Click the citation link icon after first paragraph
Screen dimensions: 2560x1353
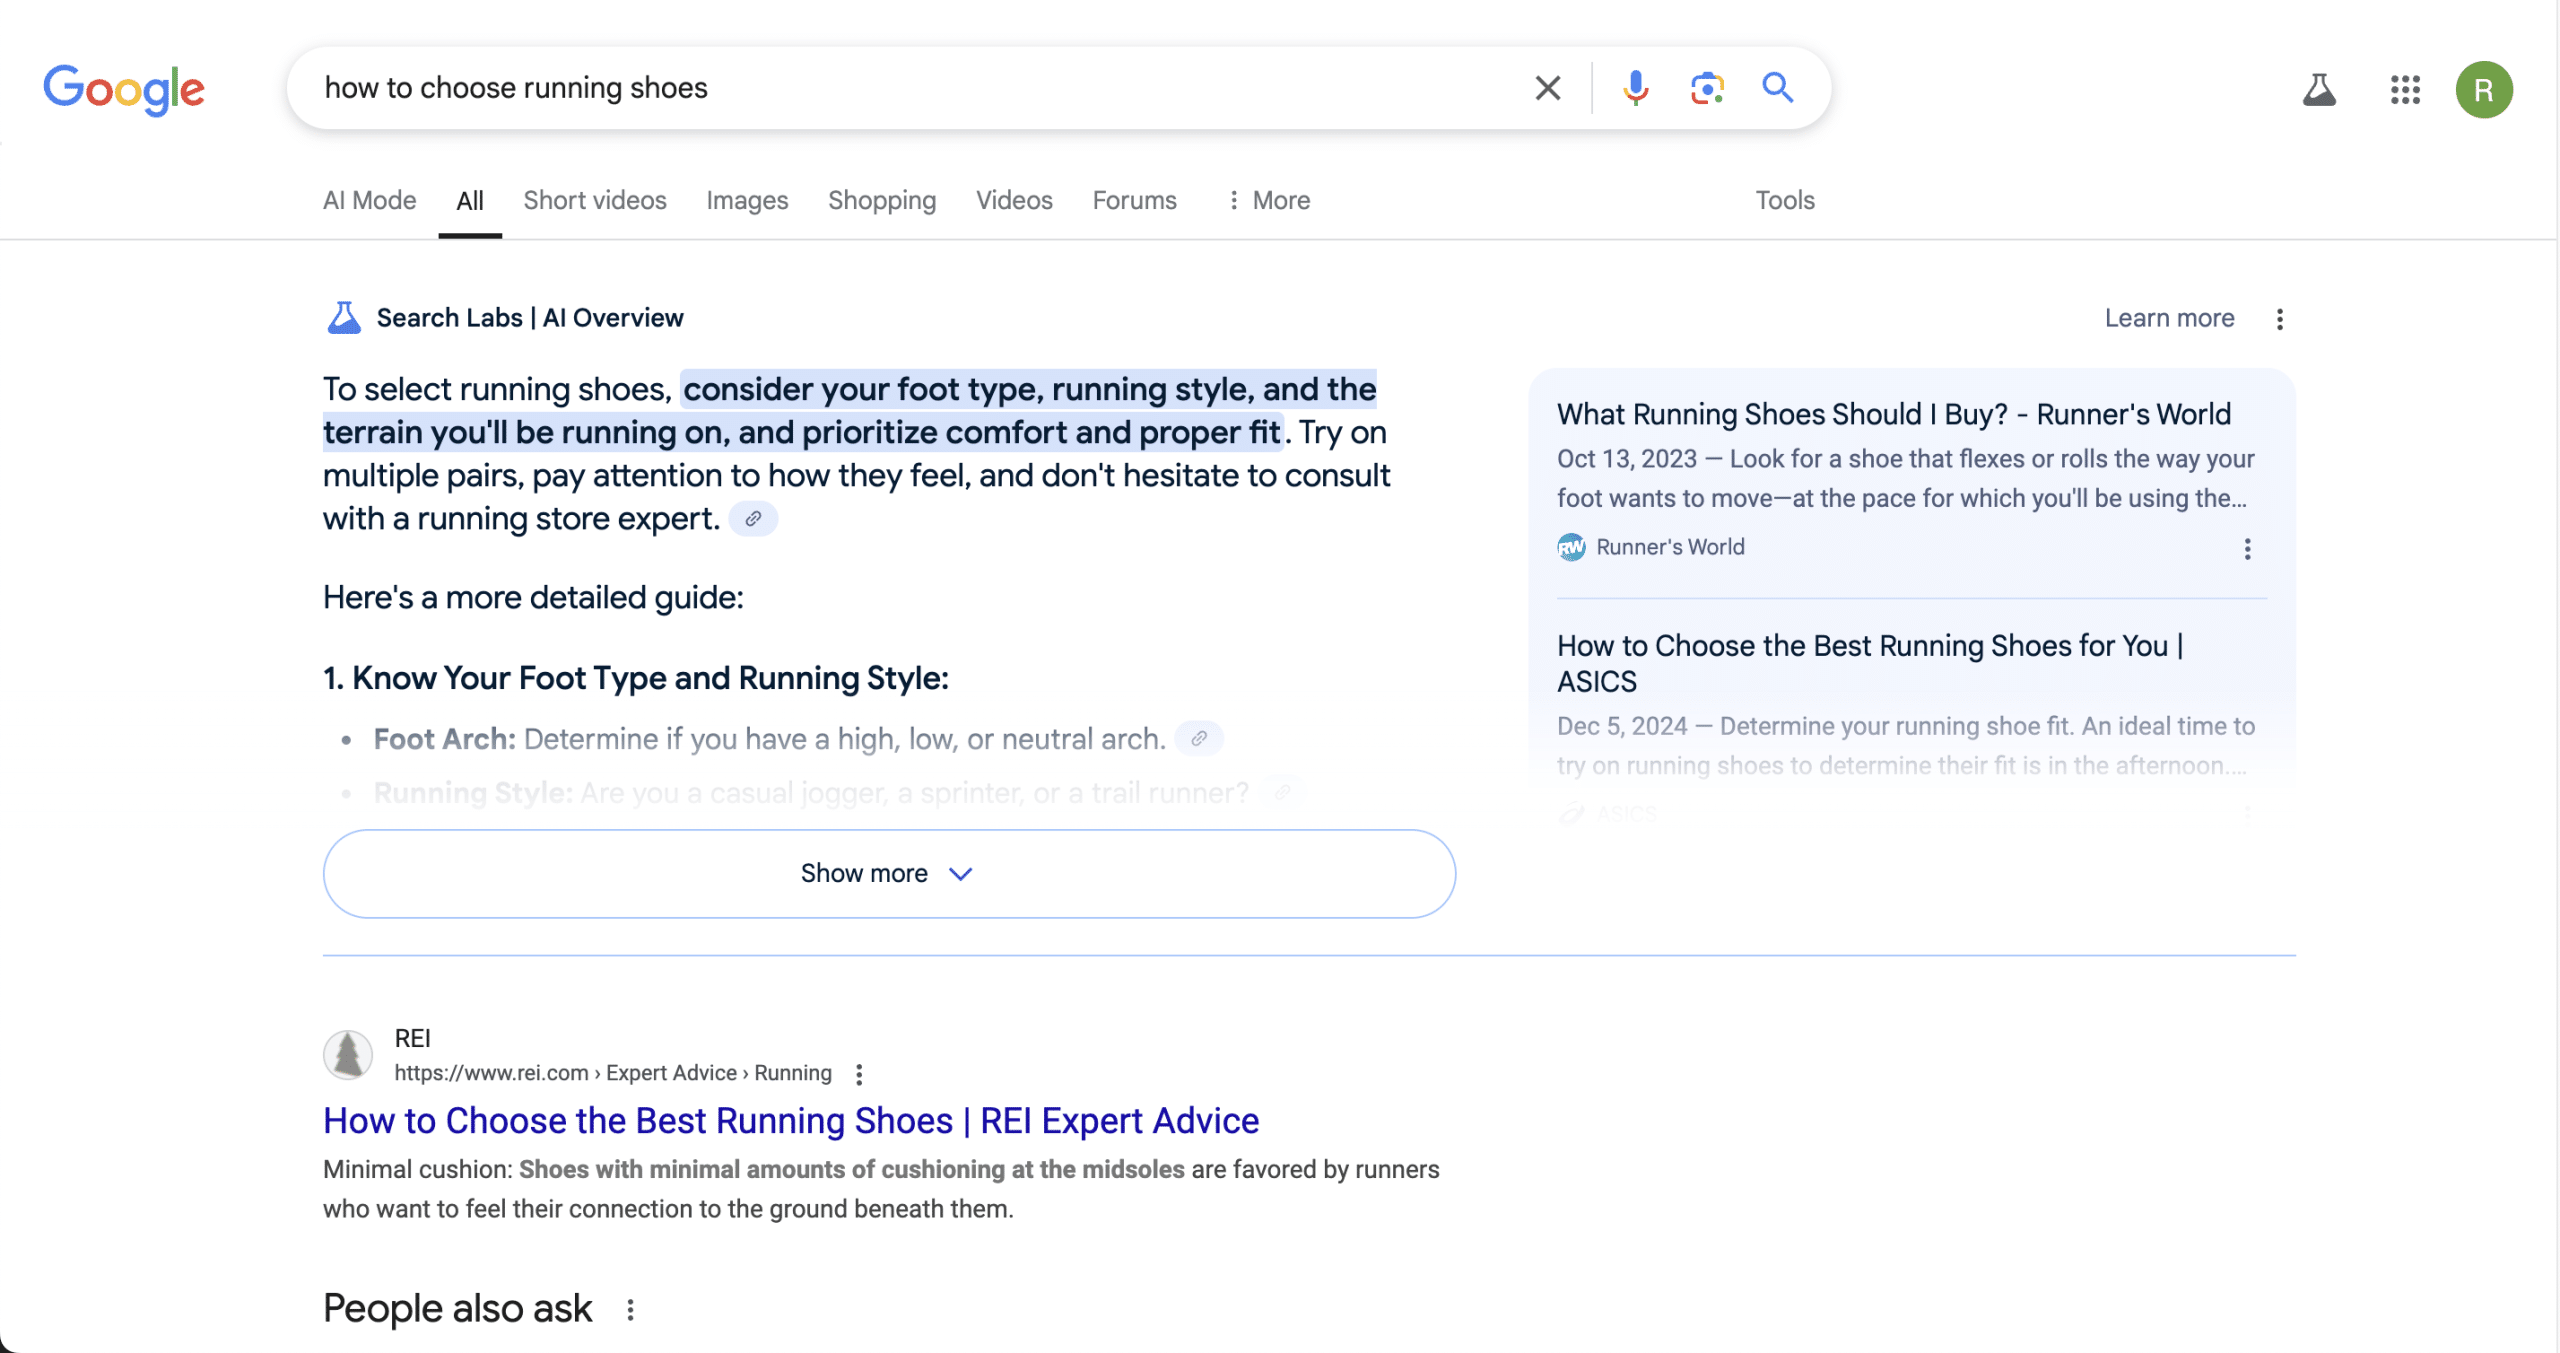[x=753, y=519]
